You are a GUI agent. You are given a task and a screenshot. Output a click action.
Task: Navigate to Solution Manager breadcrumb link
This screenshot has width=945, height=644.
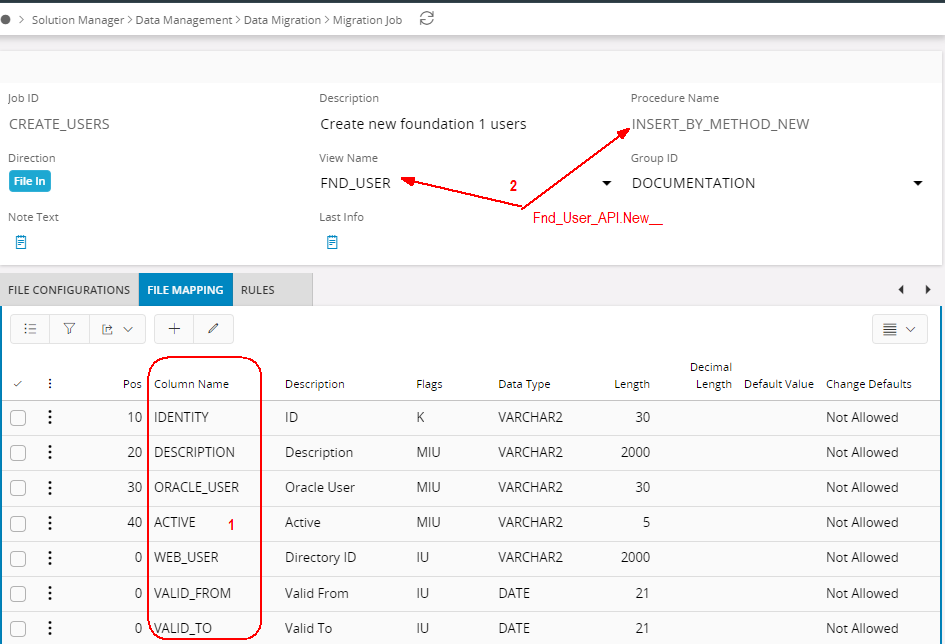[x=78, y=20]
